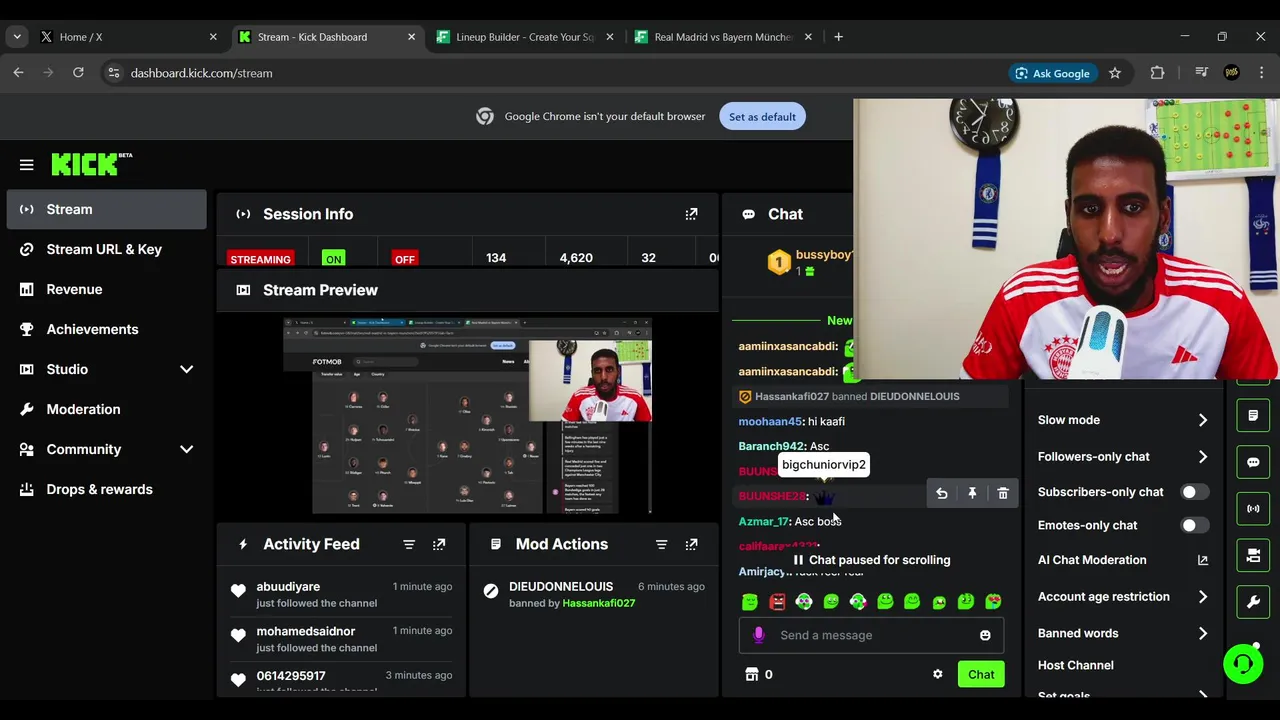Image resolution: width=1280 pixels, height=720 pixels.
Task: Click the green Chat send button
Action: (981, 674)
